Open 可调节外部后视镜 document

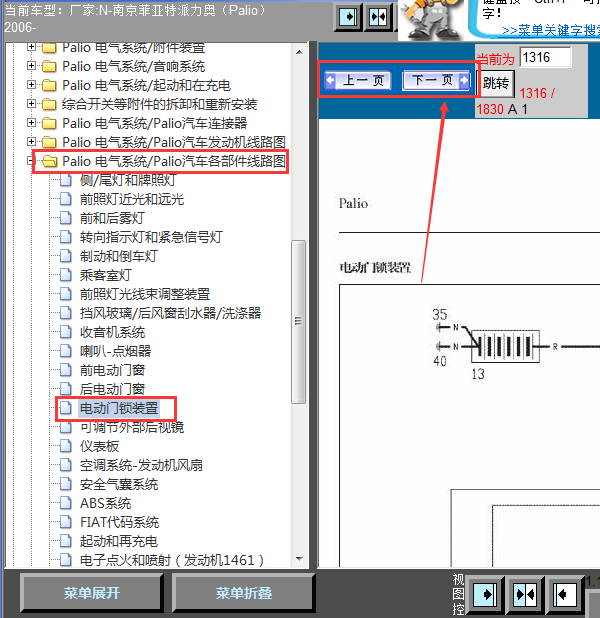132,427
